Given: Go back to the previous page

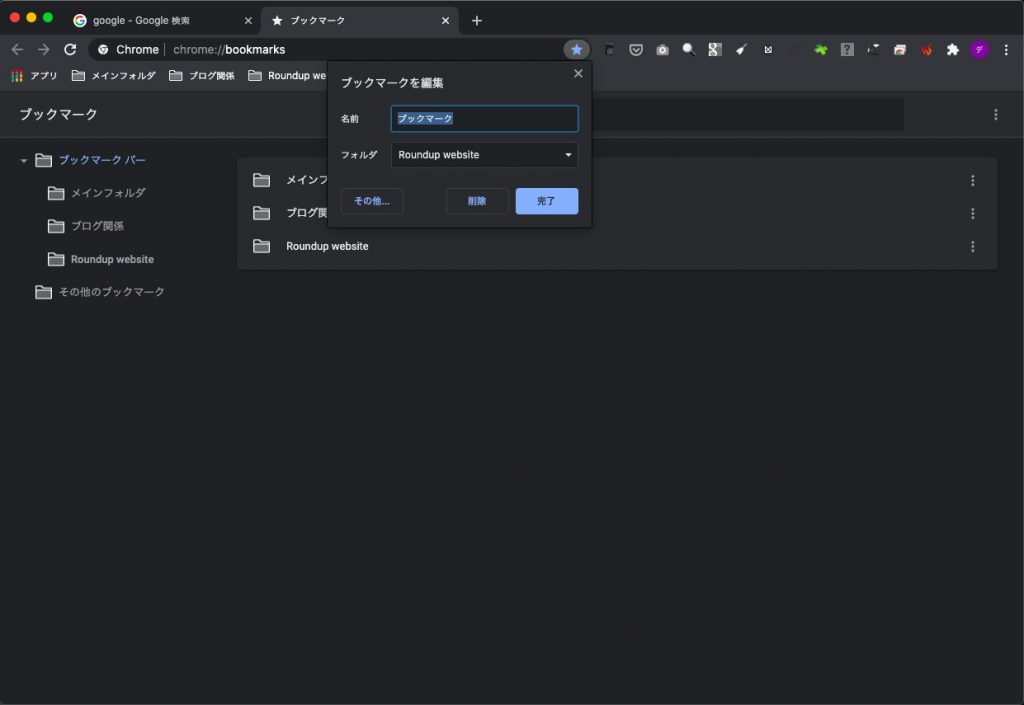Looking at the screenshot, I should point(18,50).
